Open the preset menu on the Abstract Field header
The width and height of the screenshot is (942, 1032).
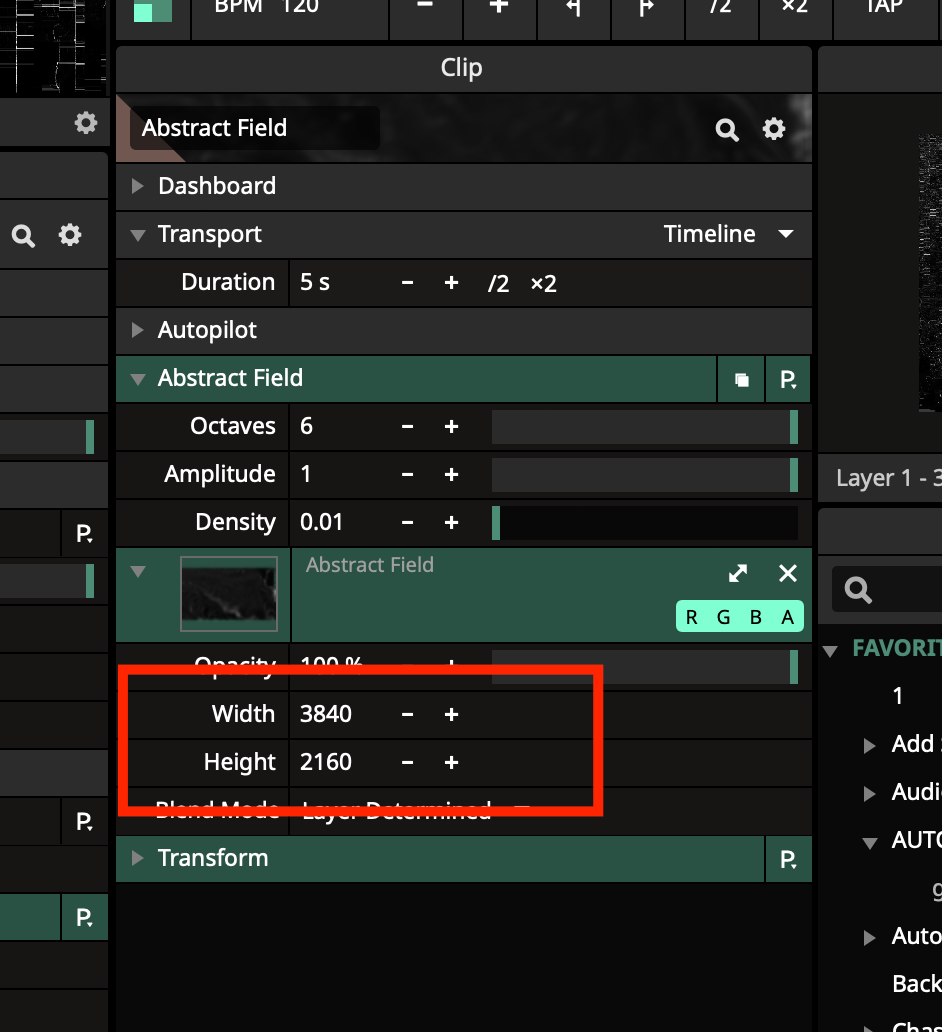[x=788, y=379]
